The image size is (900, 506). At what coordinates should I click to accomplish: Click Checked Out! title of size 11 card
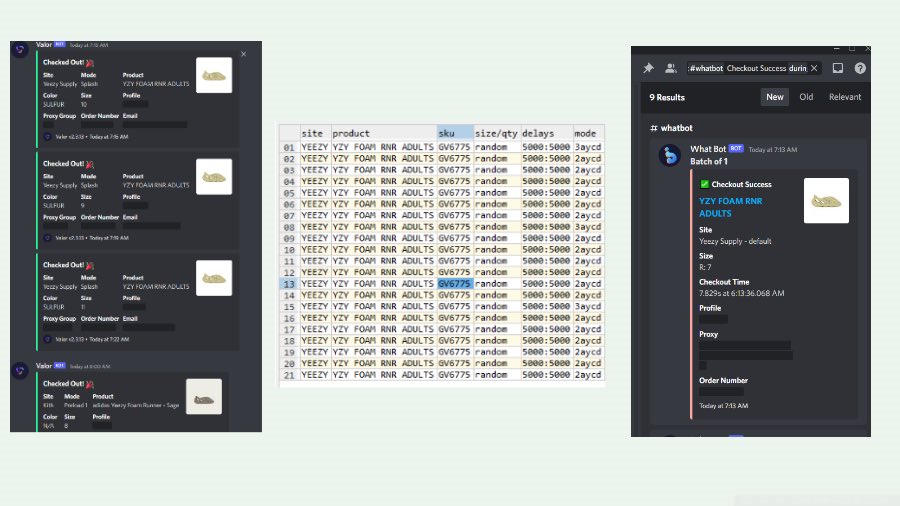(63, 265)
